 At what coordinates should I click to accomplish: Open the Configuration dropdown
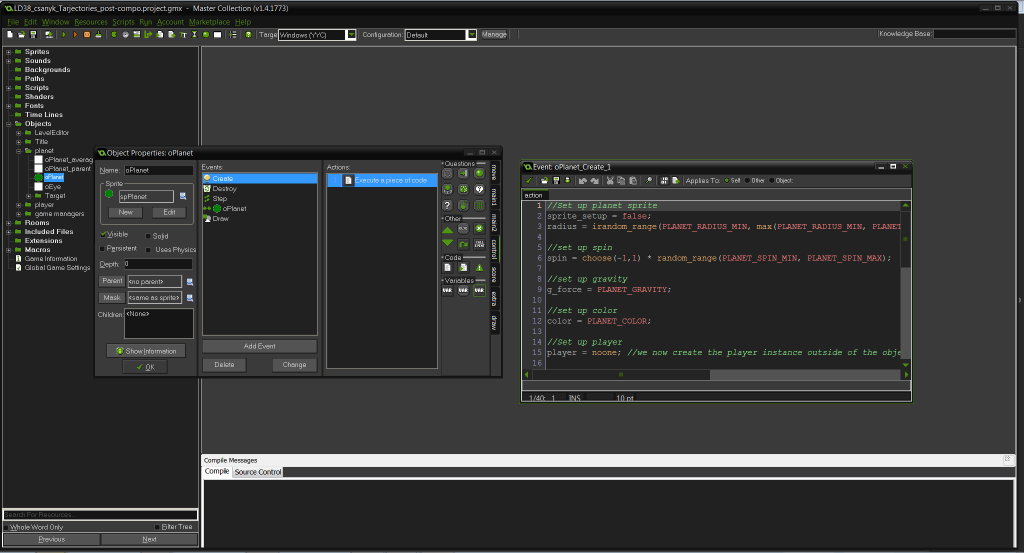point(471,34)
